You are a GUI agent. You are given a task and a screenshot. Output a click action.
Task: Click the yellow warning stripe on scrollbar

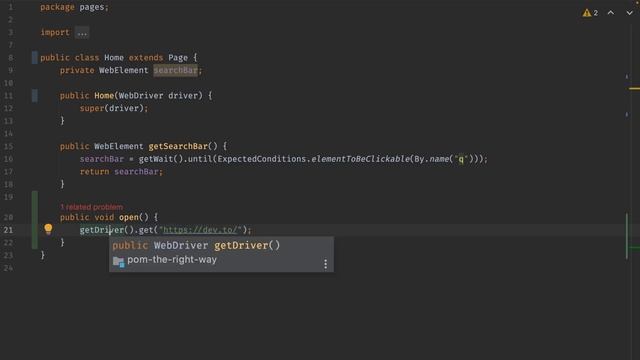[634, 88]
